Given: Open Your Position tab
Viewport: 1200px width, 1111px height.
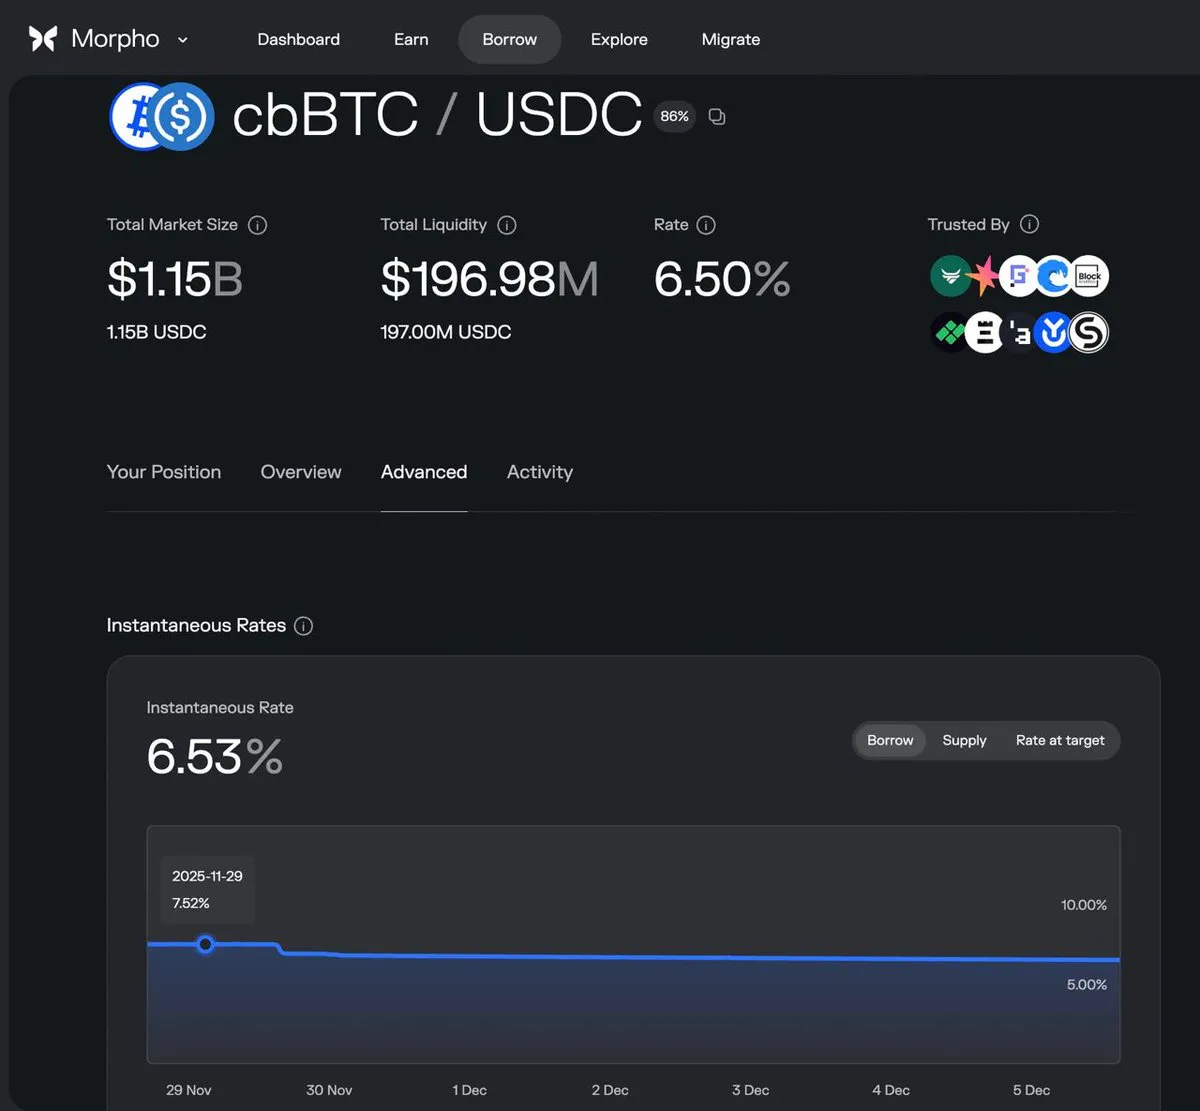Looking at the screenshot, I should pyautogui.click(x=164, y=472).
